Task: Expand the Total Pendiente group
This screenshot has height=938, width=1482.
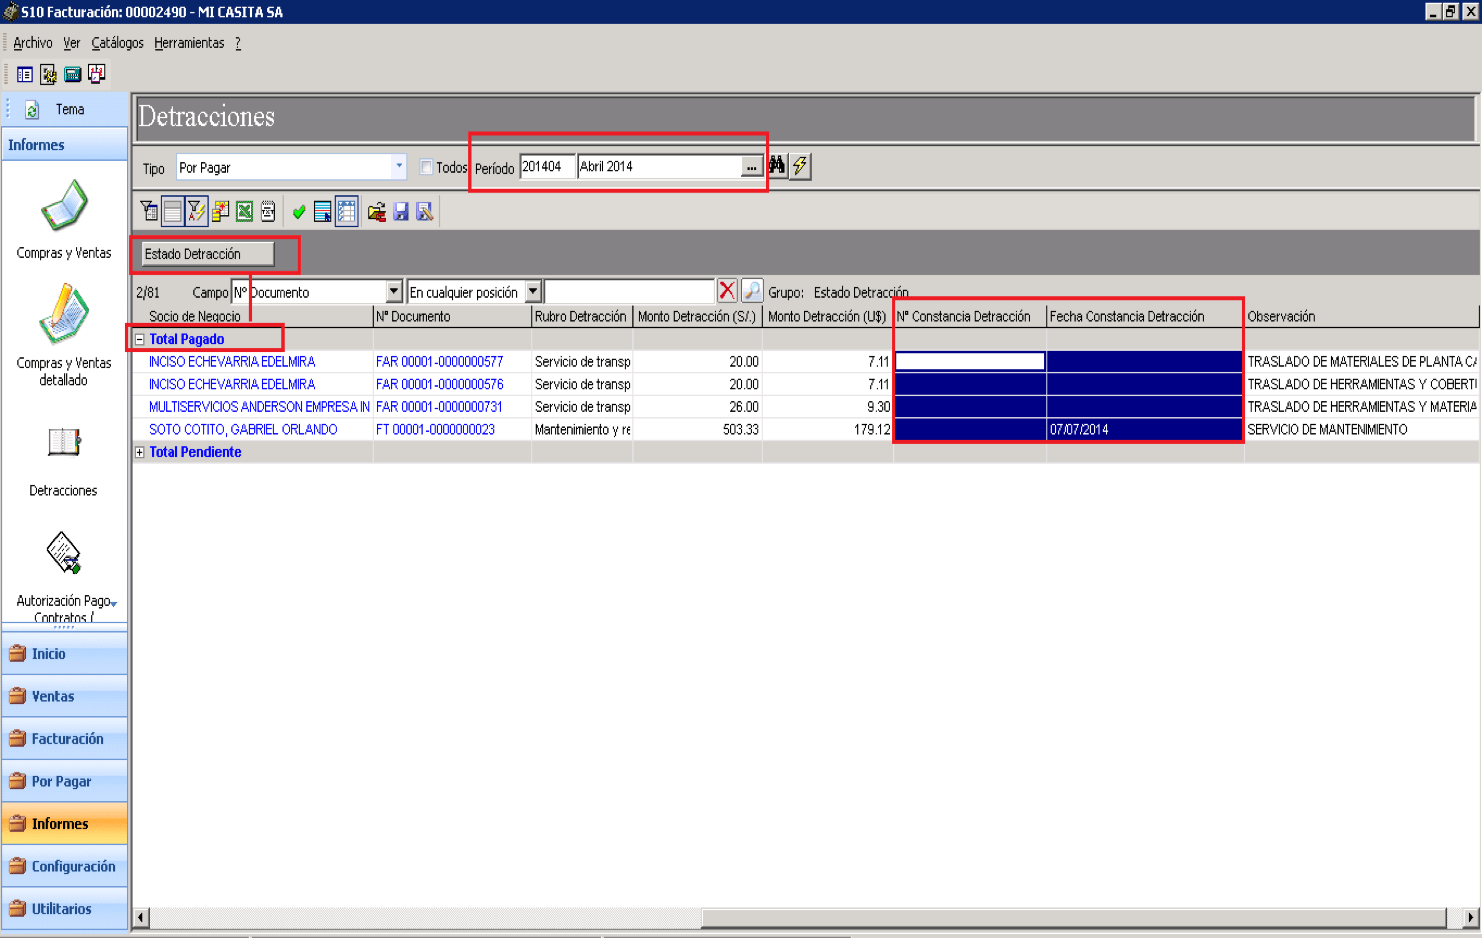Action: (x=140, y=452)
